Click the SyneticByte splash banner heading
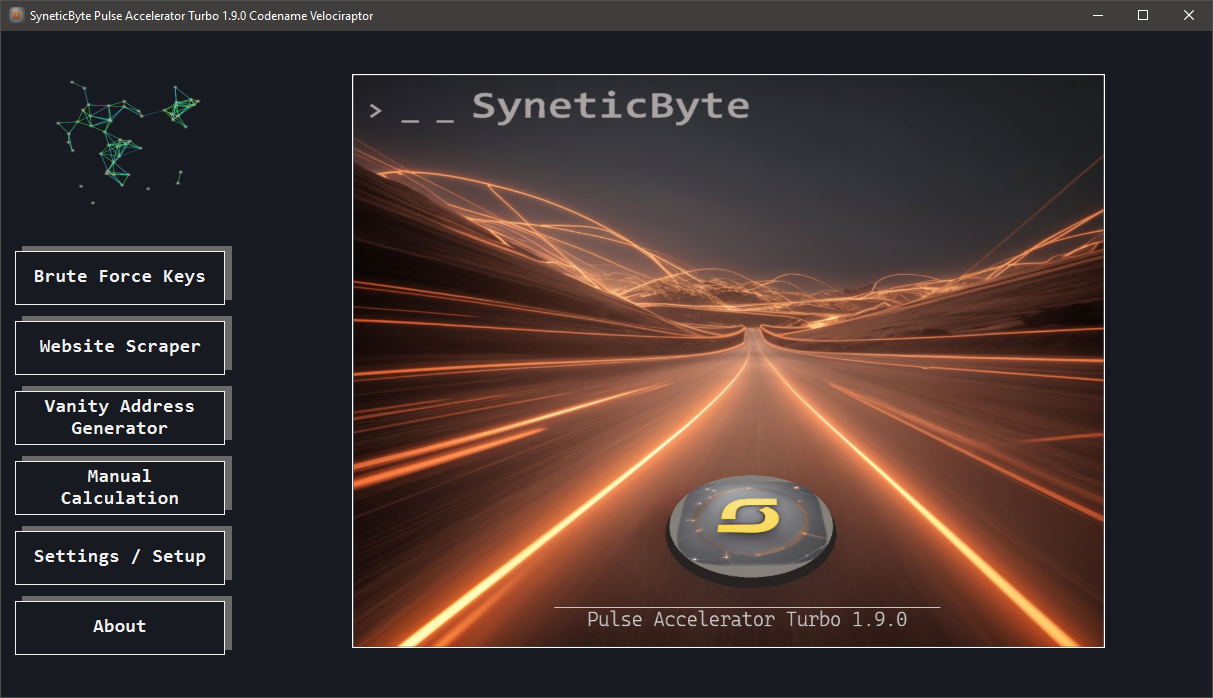 click(x=610, y=106)
